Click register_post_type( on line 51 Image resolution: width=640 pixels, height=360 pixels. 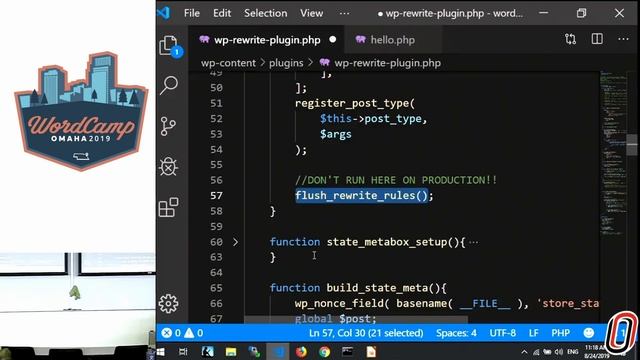[355, 103]
